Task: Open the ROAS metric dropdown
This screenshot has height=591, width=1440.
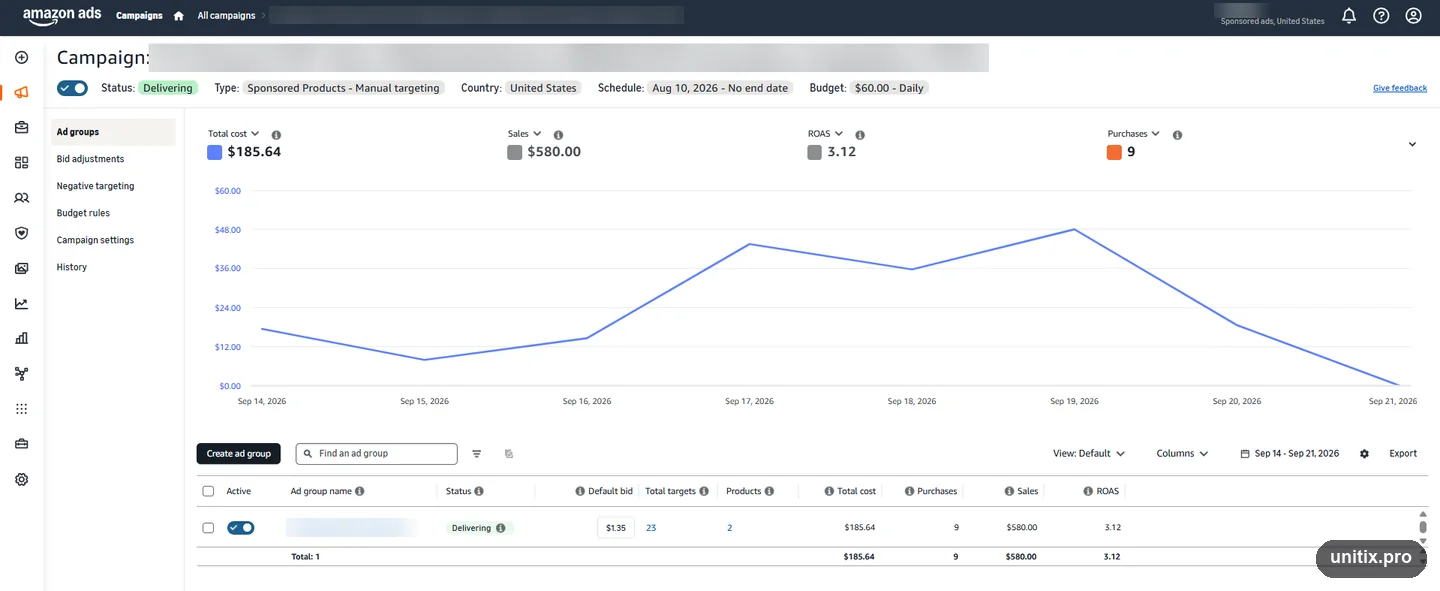Action: click(x=826, y=134)
